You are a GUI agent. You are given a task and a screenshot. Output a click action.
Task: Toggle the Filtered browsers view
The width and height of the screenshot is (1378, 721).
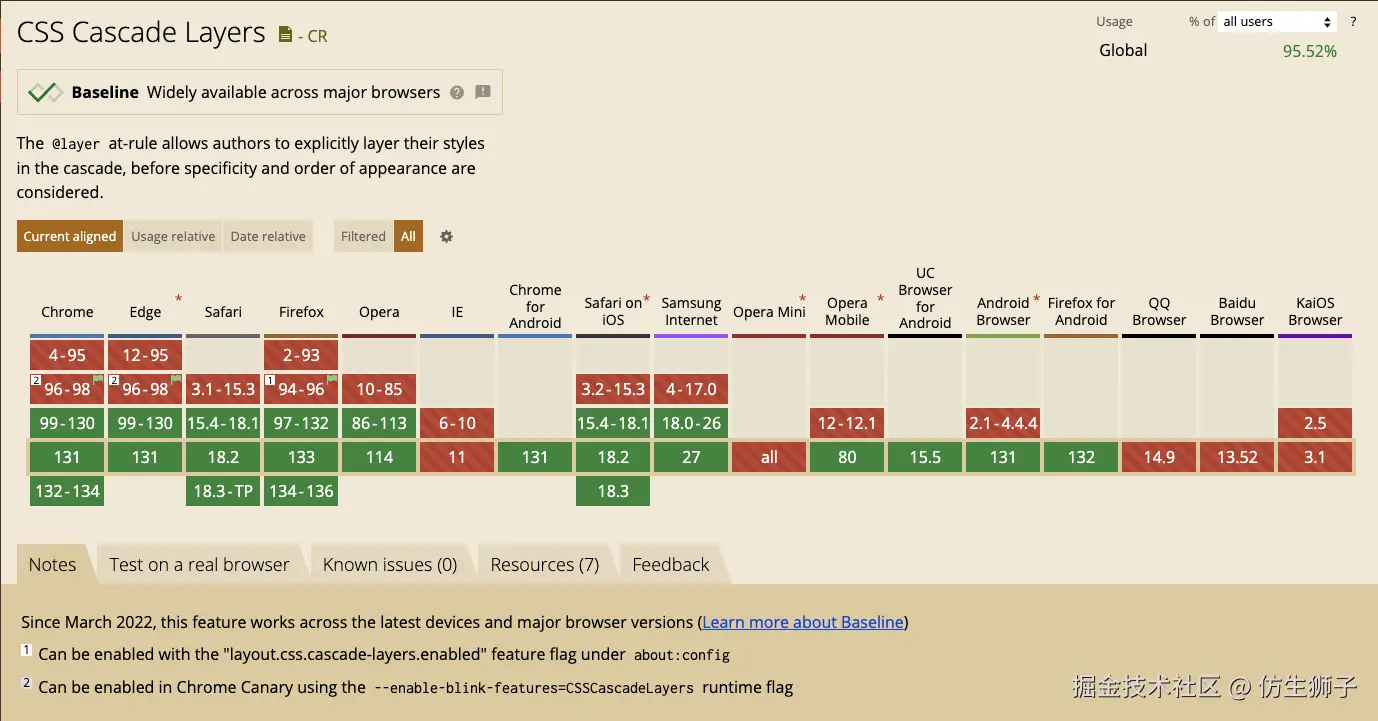coord(363,236)
